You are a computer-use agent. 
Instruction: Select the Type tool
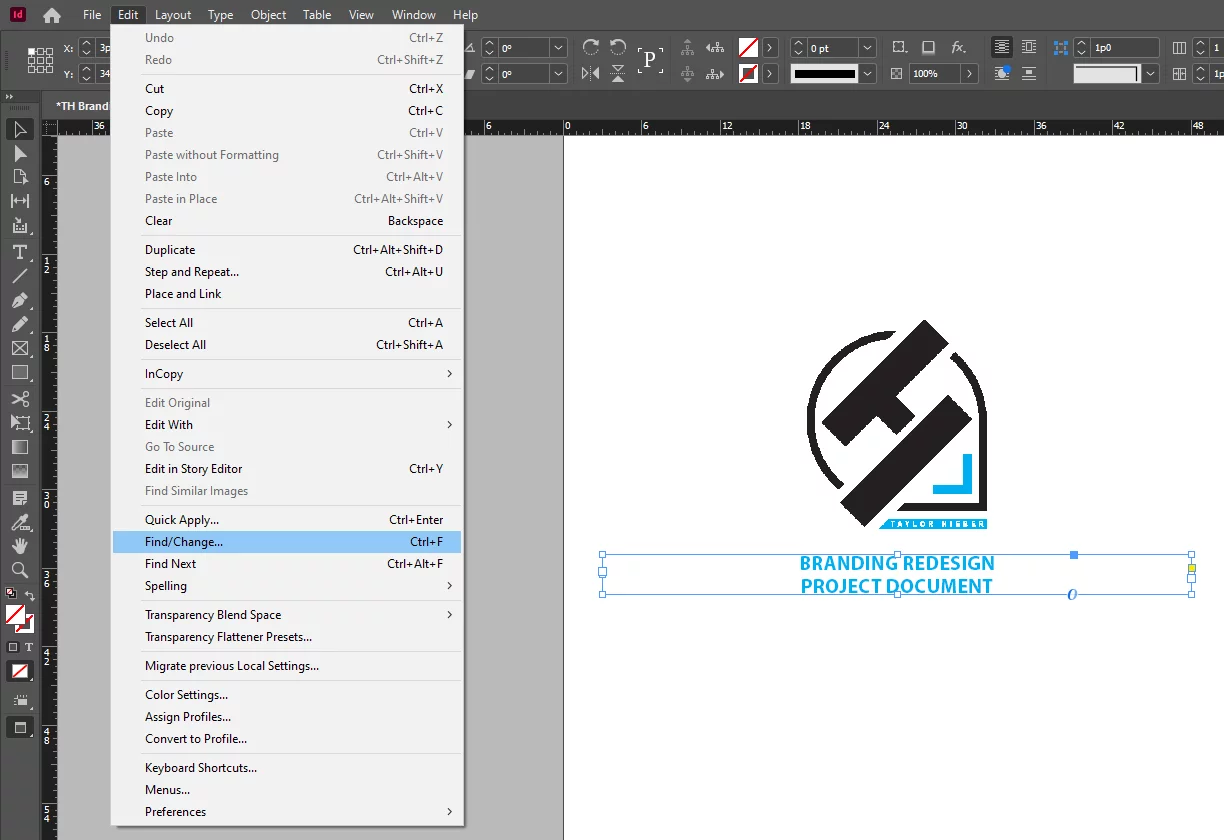[x=19, y=252]
